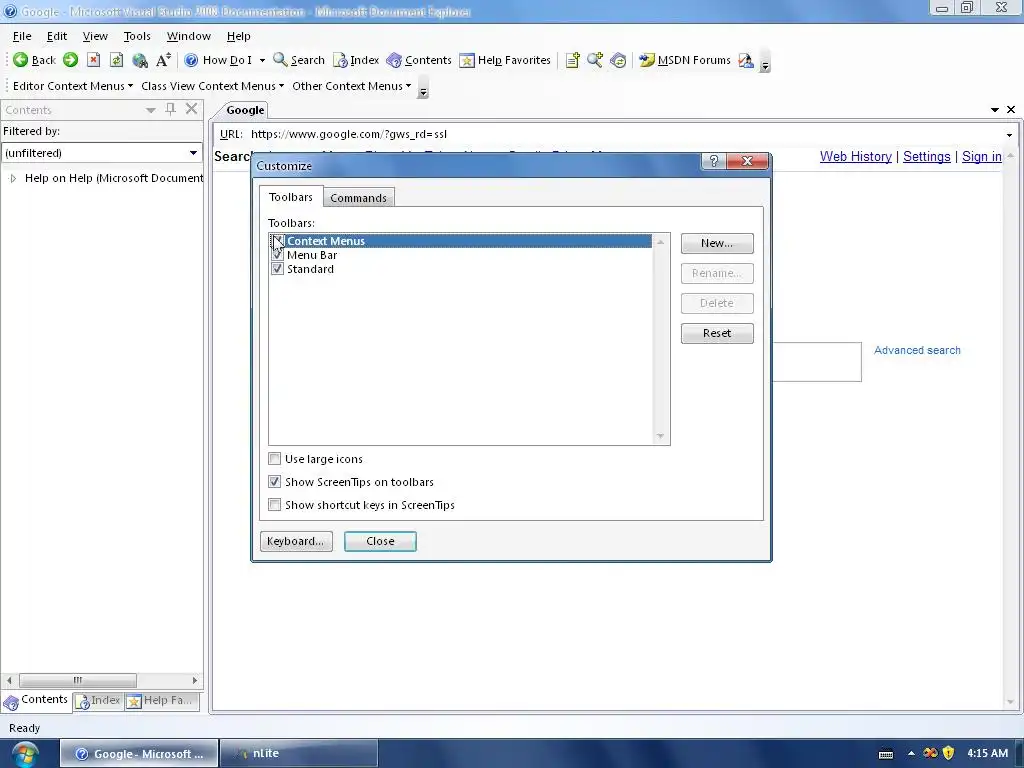Click the Forward navigation arrow icon
Image resolution: width=1024 pixels, height=768 pixels.
[x=71, y=60]
